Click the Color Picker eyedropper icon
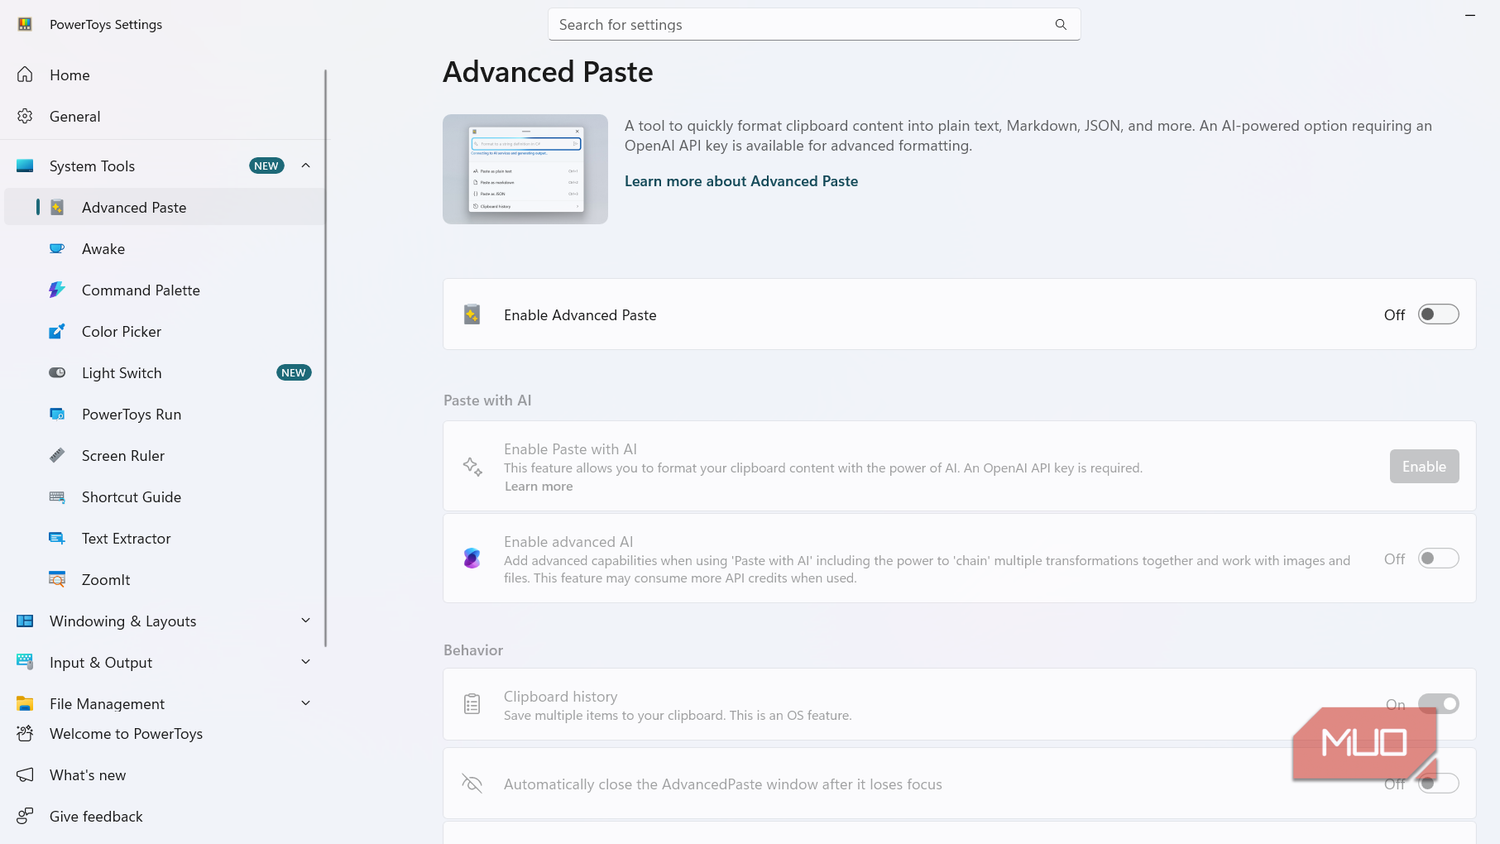 pyautogui.click(x=57, y=331)
